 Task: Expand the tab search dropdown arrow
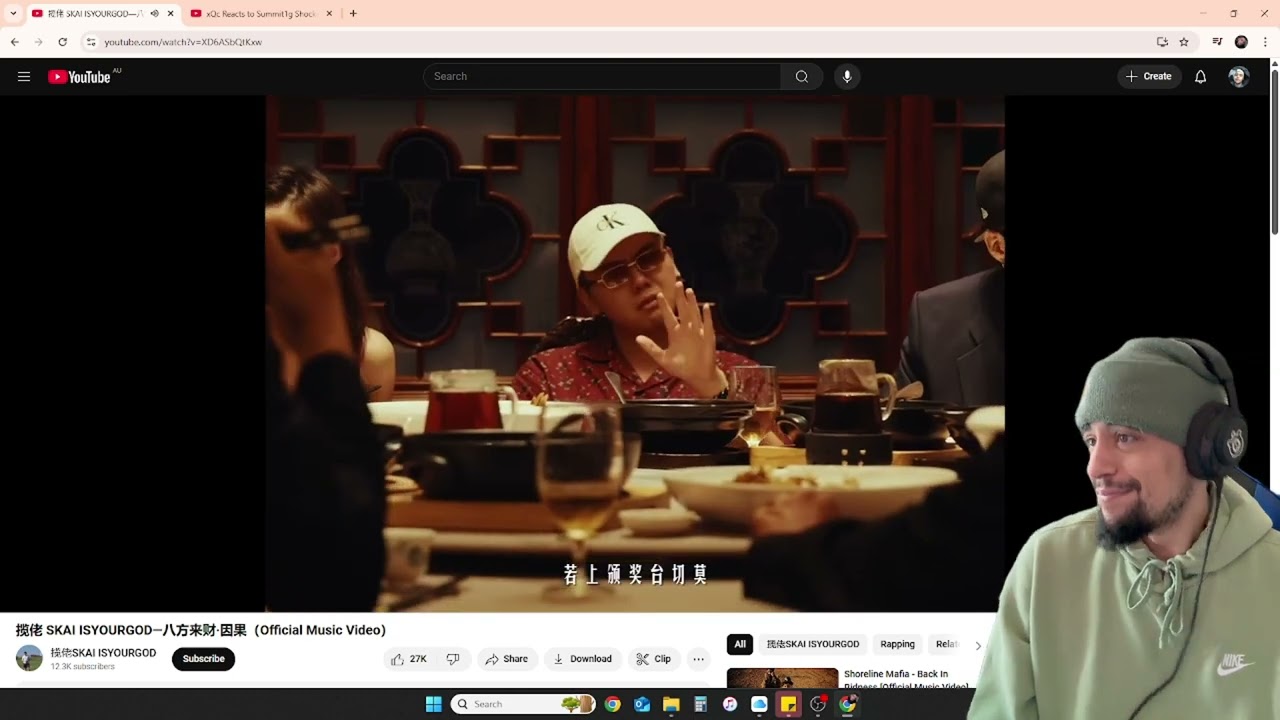tap(13, 13)
